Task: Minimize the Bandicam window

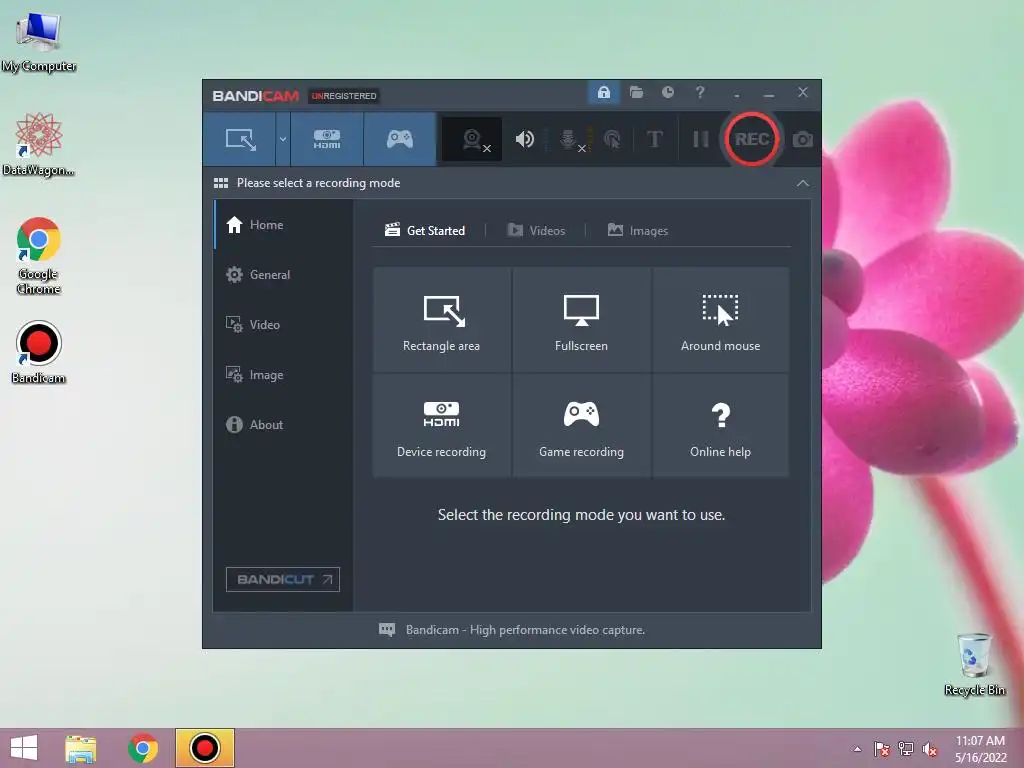Action: pyautogui.click(x=769, y=93)
